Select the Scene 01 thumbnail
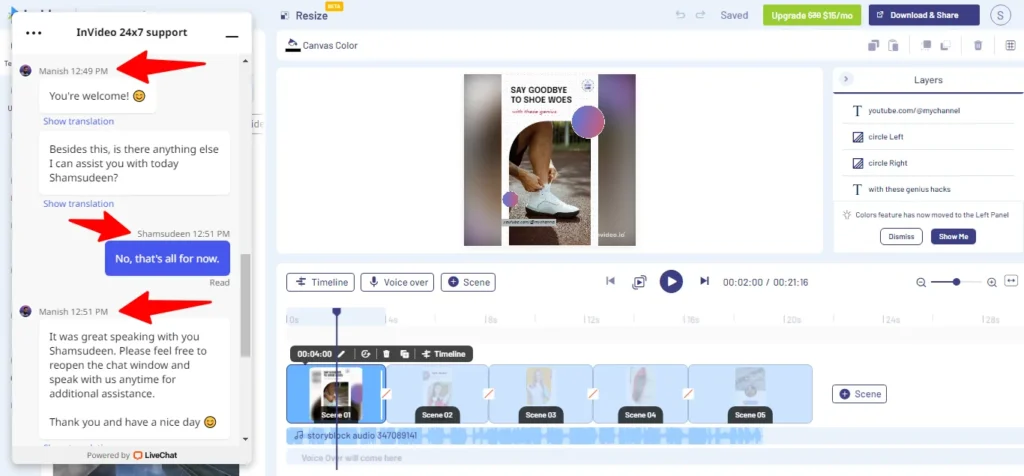This screenshot has height=476, width=1024. pyautogui.click(x=336, y=394)
